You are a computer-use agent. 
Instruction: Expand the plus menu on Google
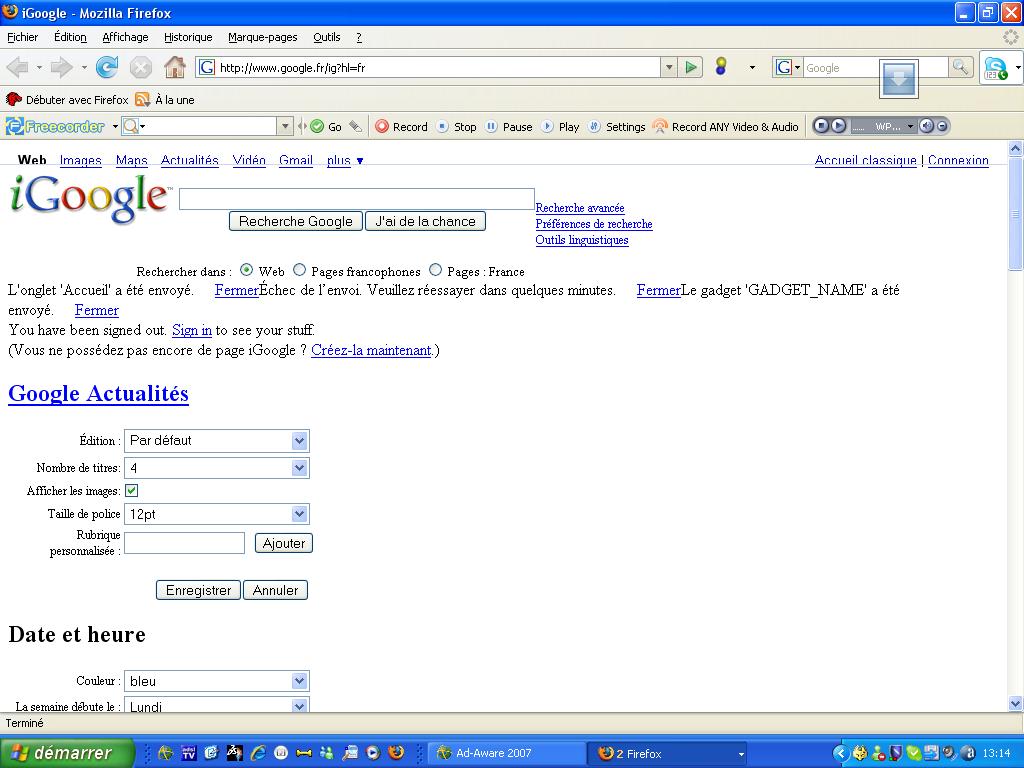click(x=345, y=161)
